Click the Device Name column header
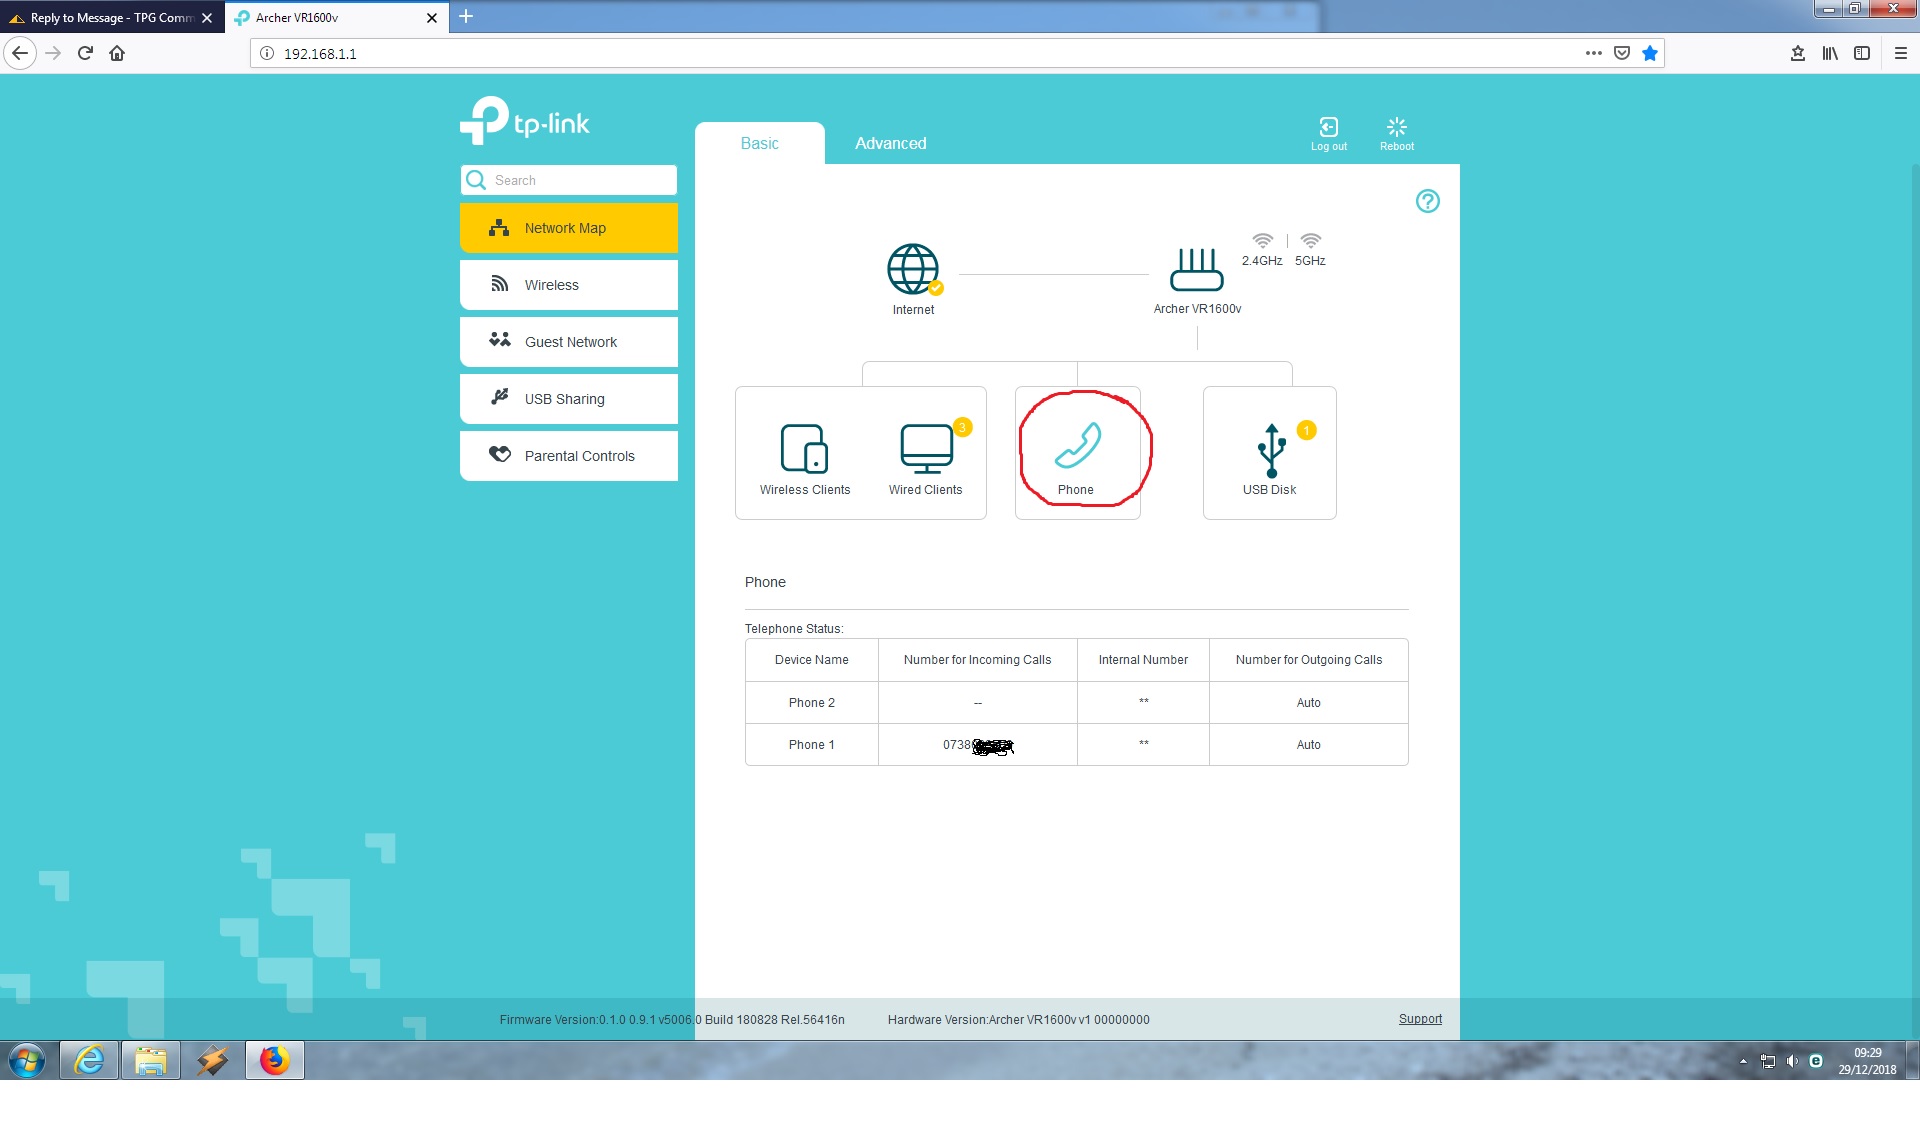 [x=811, y=660]
